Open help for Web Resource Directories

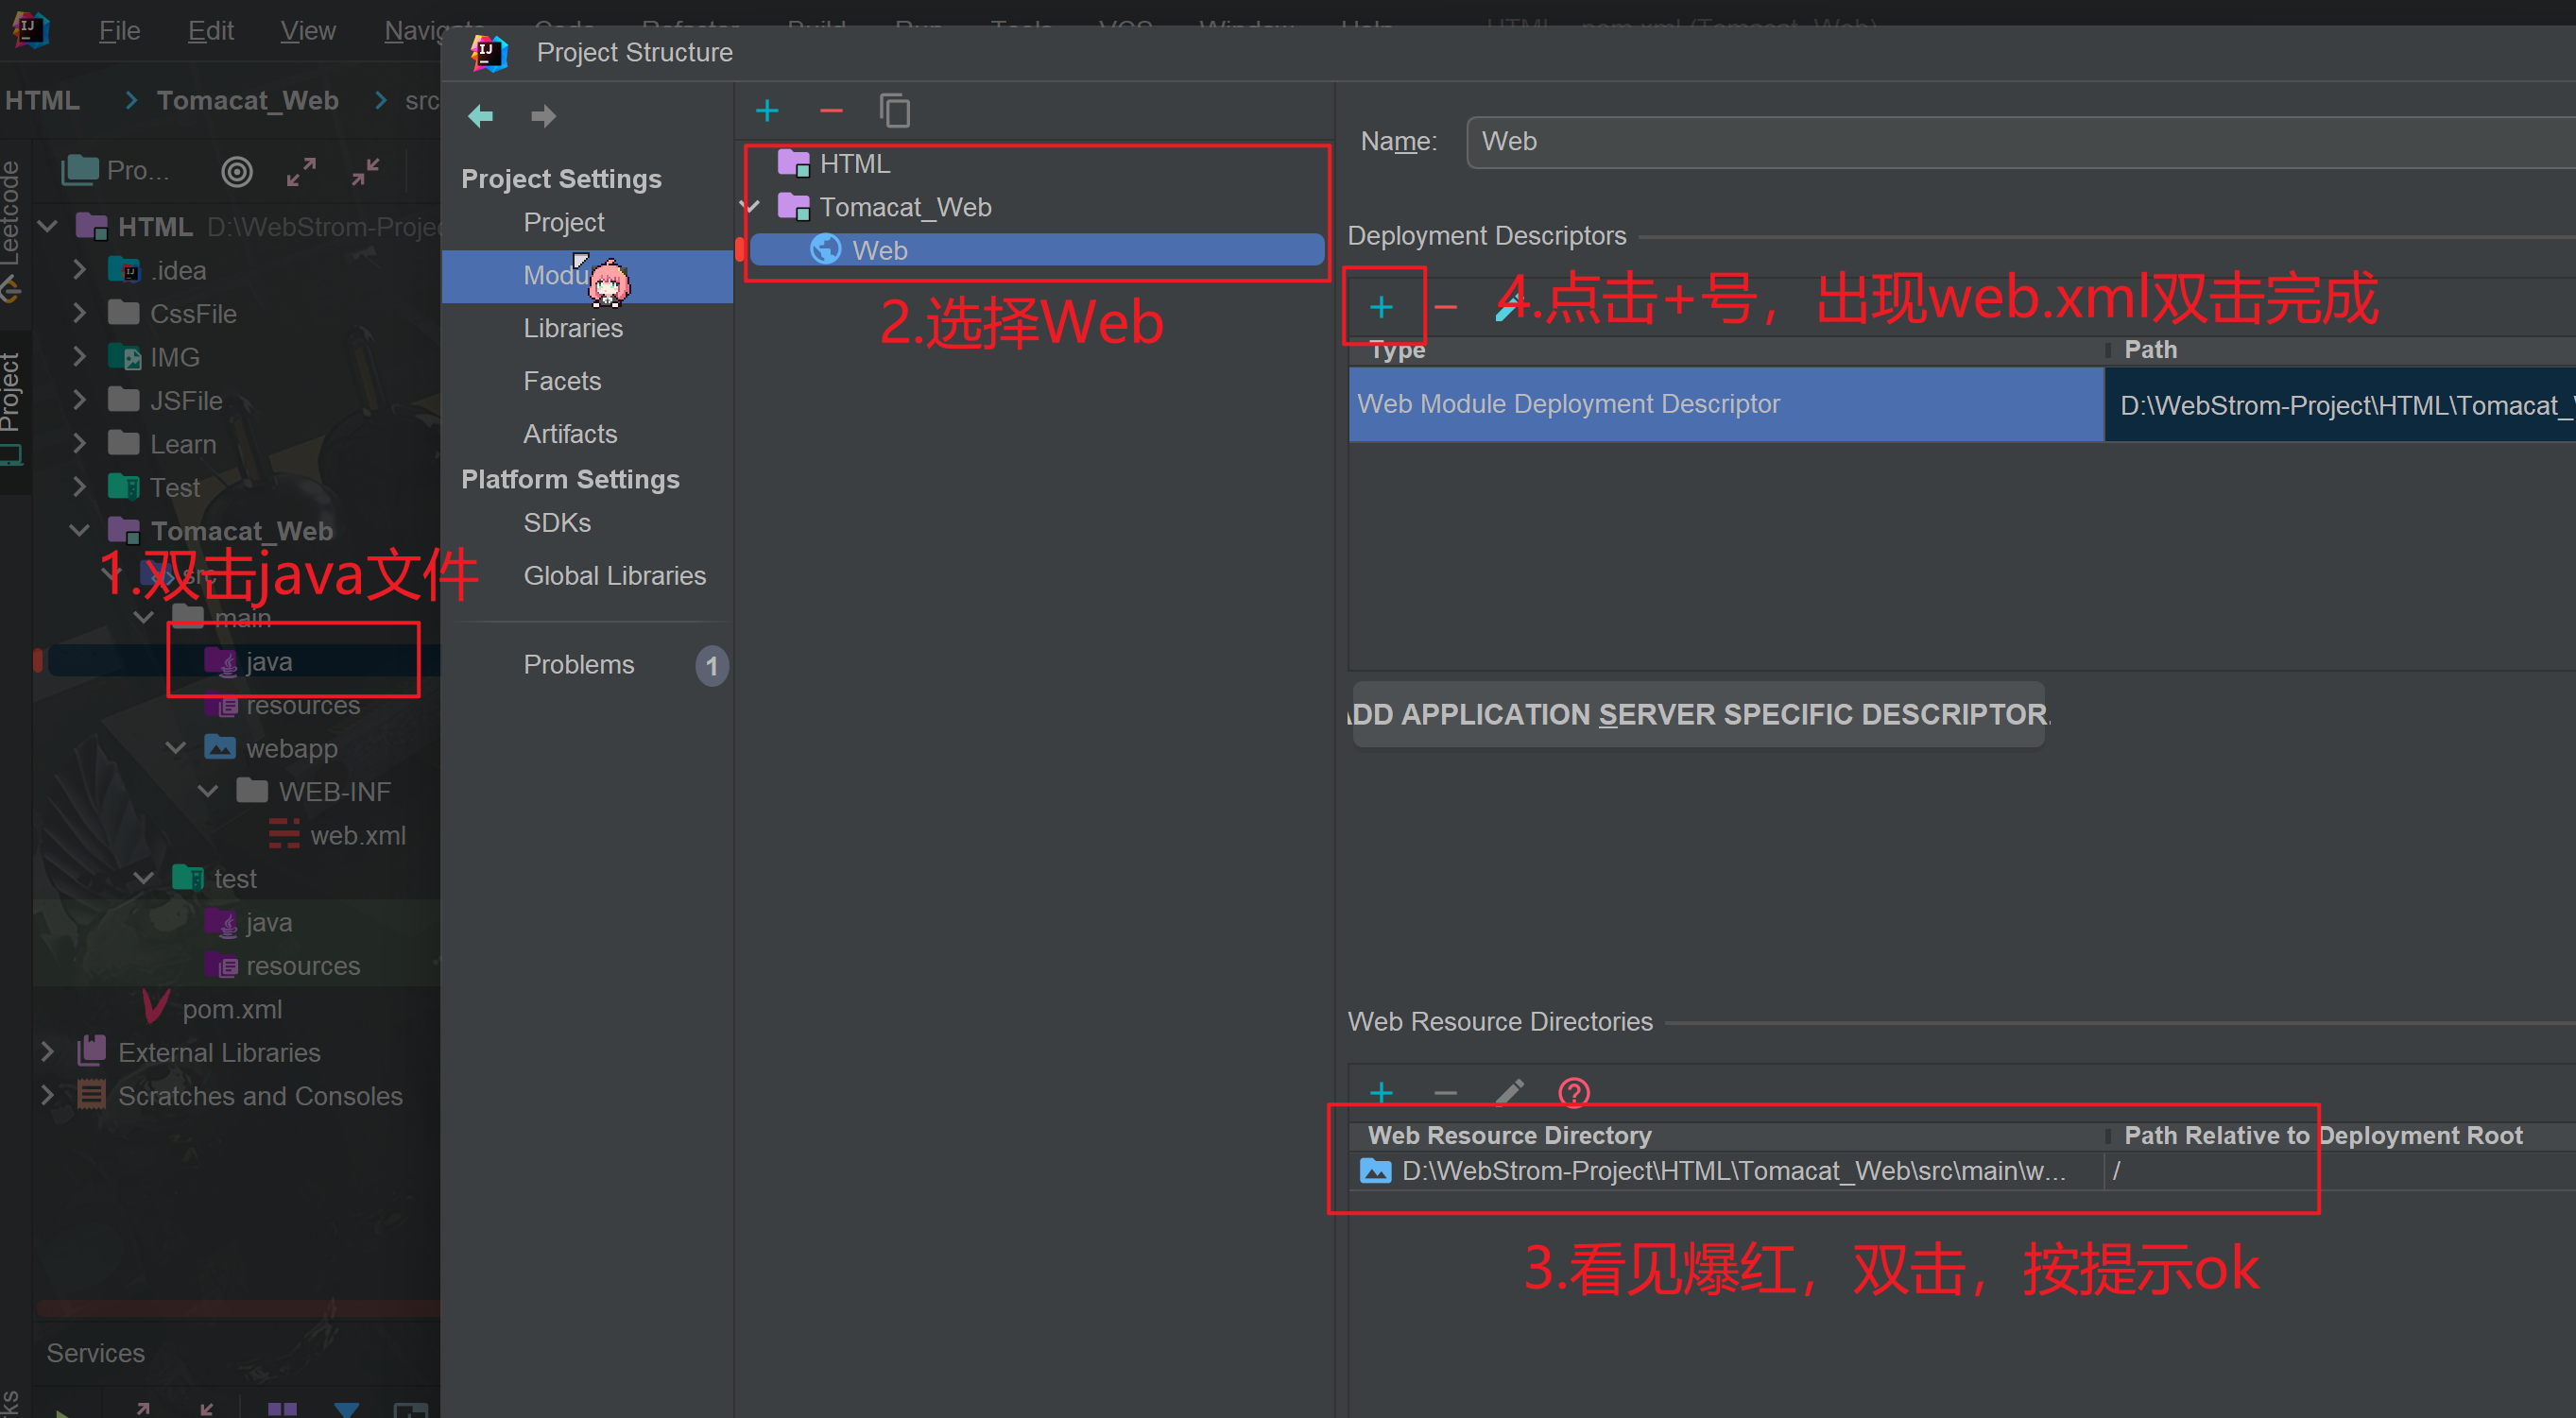tap(1574, 1092)
